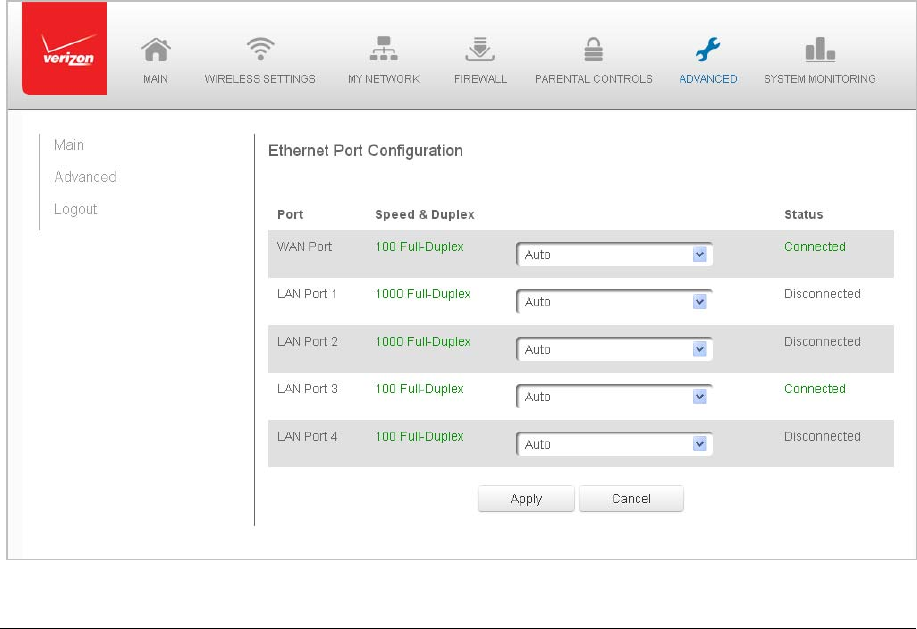Expand the LAN Port 2 Auto dropdown

tap(614, 350)
